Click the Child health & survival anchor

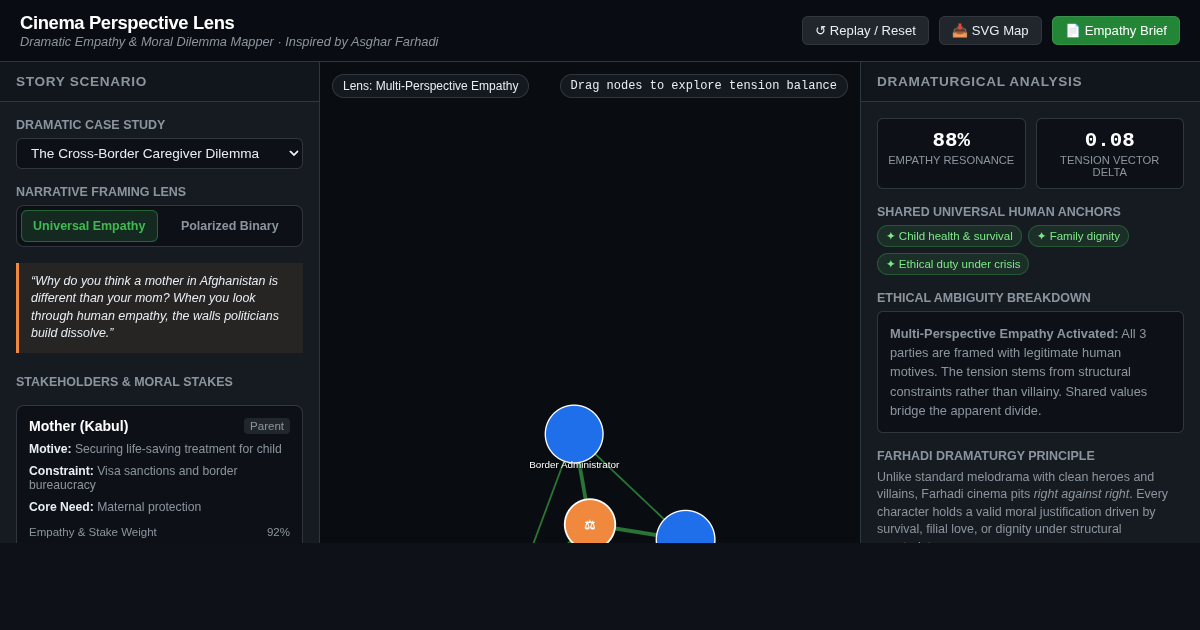949,236
